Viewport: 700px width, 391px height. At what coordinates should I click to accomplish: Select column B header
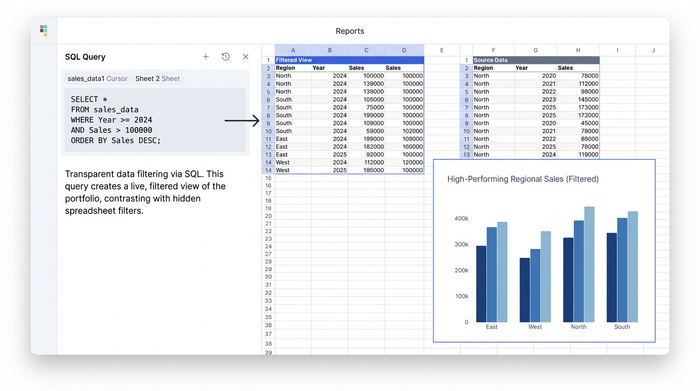point(329,50)
